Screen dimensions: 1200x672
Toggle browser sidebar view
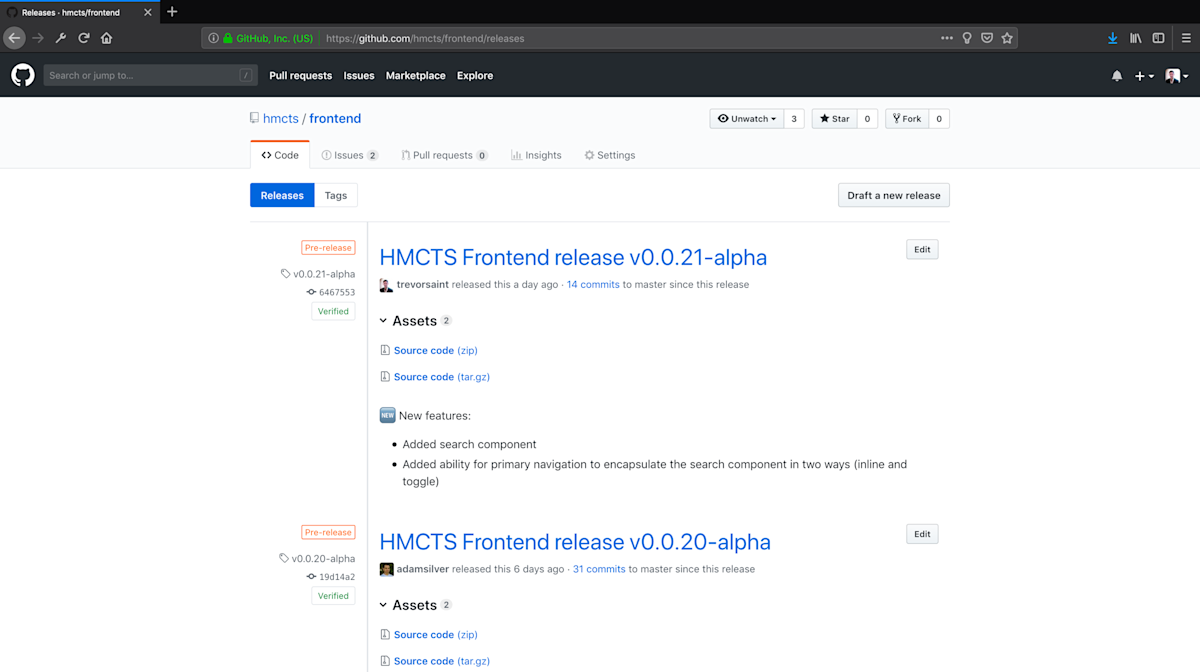point(1158,38)
